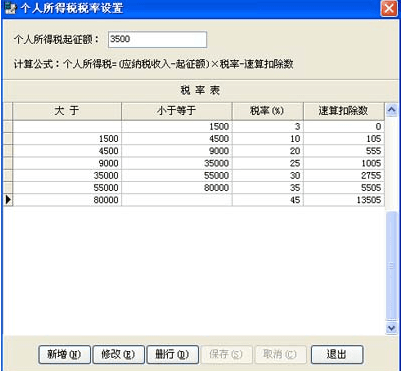
Task: Select the 大于 cell with value 1500
Action: point(67,139)
